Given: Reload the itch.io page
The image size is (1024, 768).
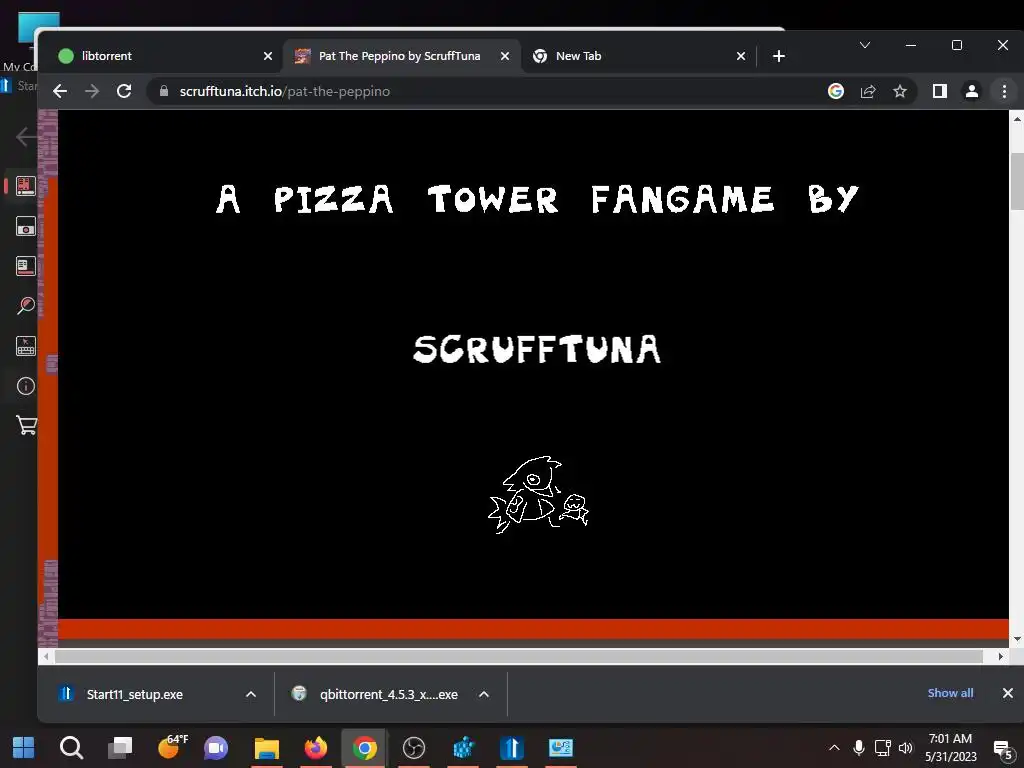Looking at the screenshot, I should pyautogui.click(x=124, y=91).
